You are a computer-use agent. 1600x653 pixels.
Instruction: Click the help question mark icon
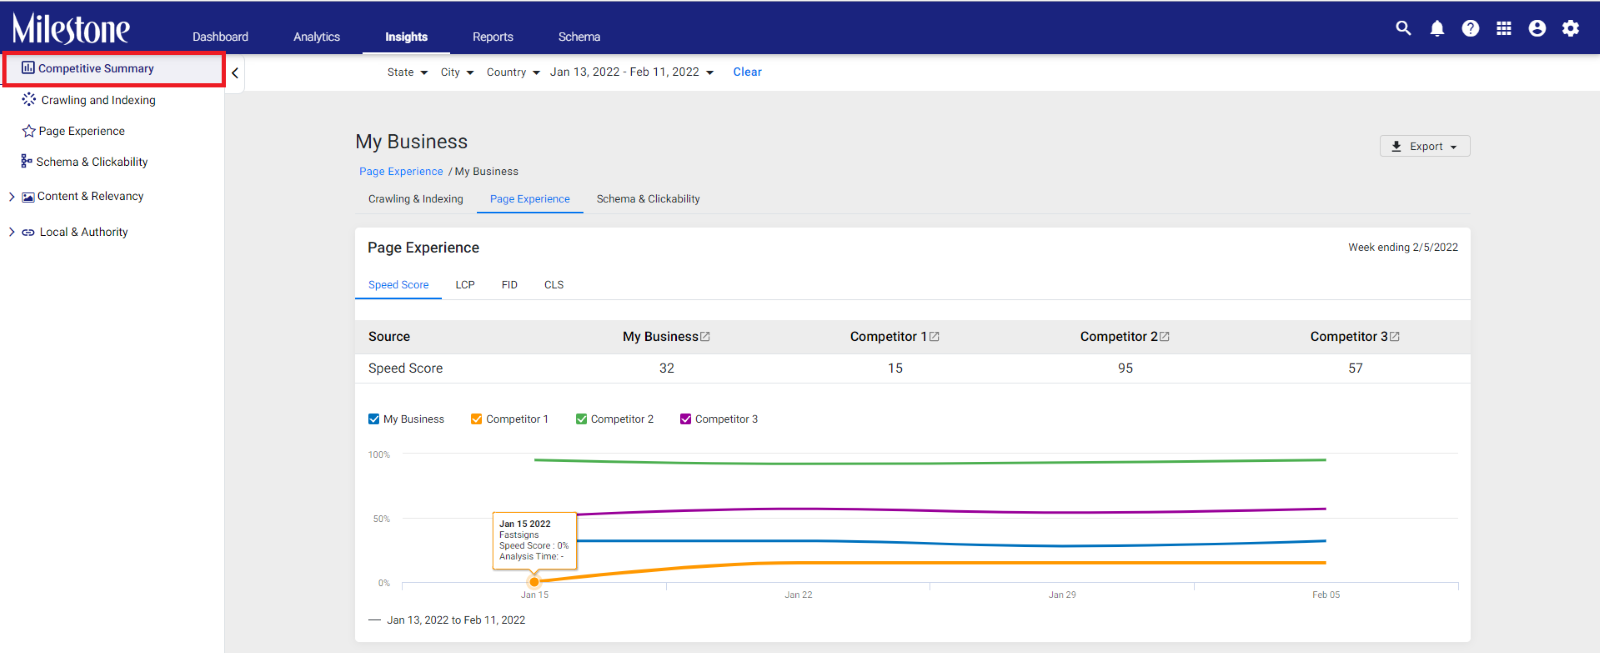(1470, 28)
